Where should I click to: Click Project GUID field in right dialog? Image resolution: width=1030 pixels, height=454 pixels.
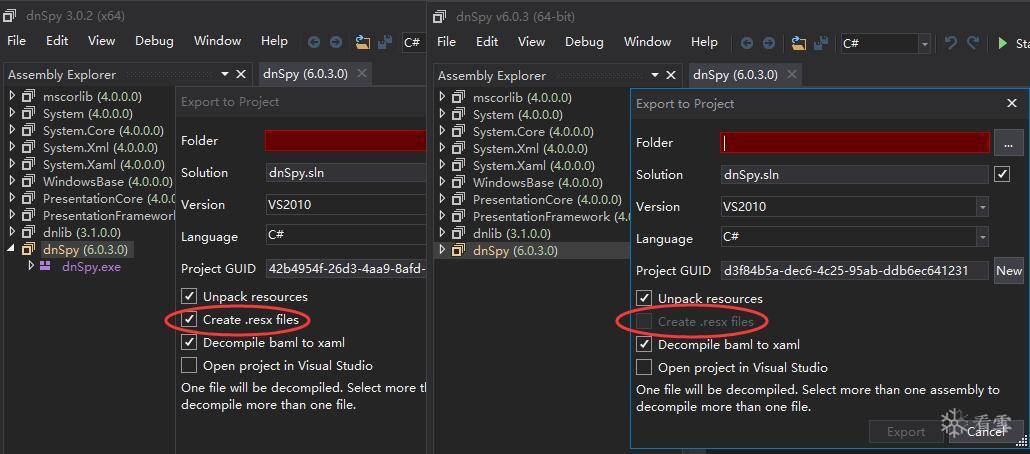[855, 270]
